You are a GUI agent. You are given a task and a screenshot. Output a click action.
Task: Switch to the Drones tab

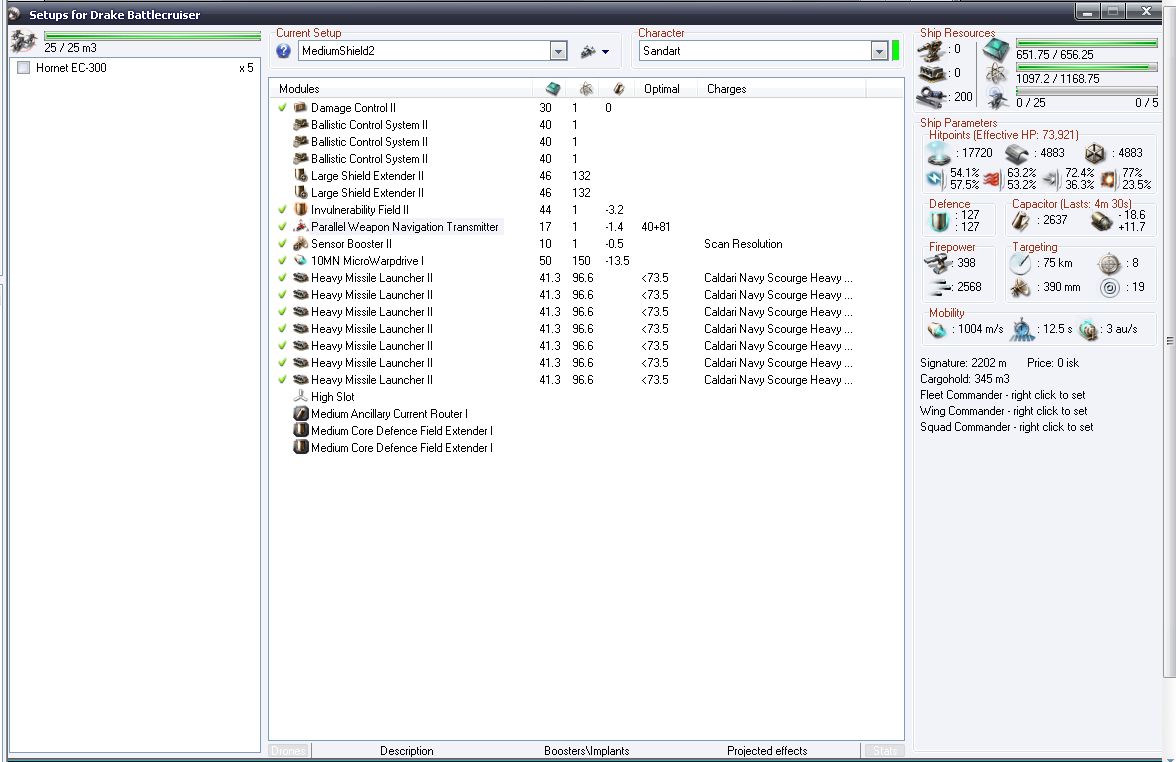click(290, 751)
